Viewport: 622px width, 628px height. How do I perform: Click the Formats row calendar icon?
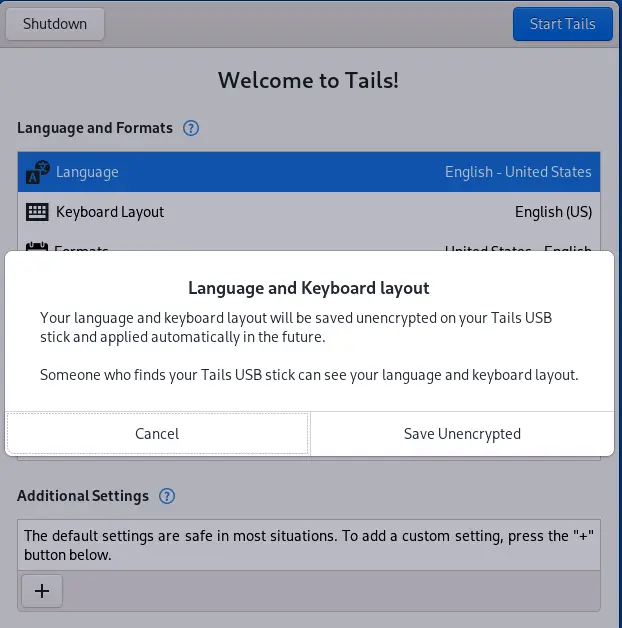[x=37, y=247]
